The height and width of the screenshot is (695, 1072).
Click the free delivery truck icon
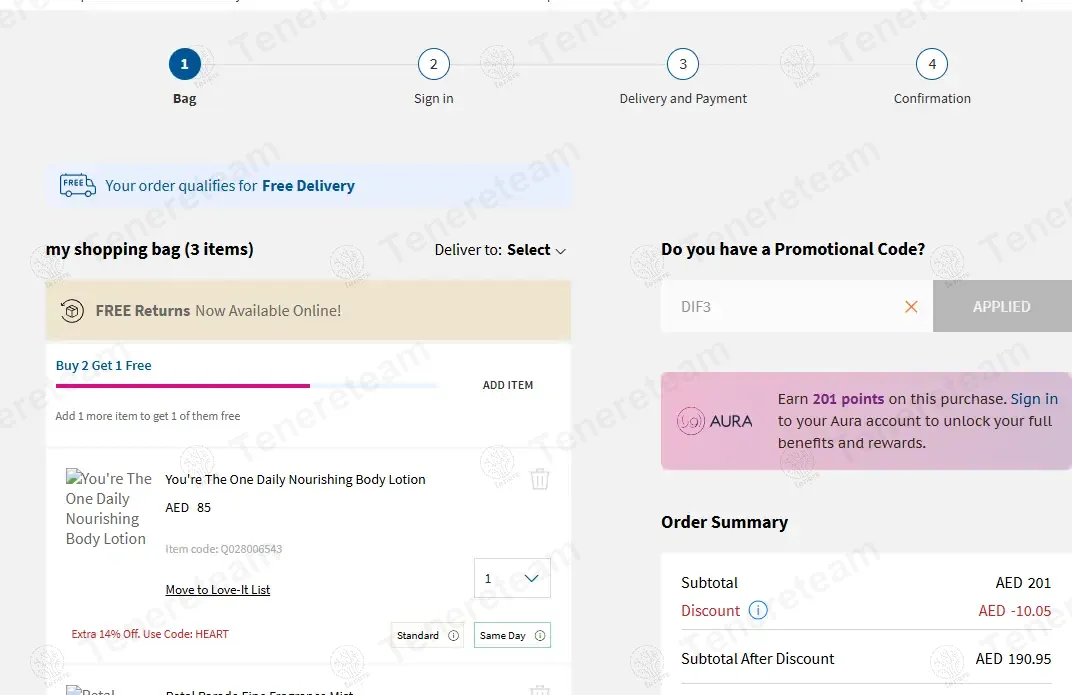pos(77,185)
